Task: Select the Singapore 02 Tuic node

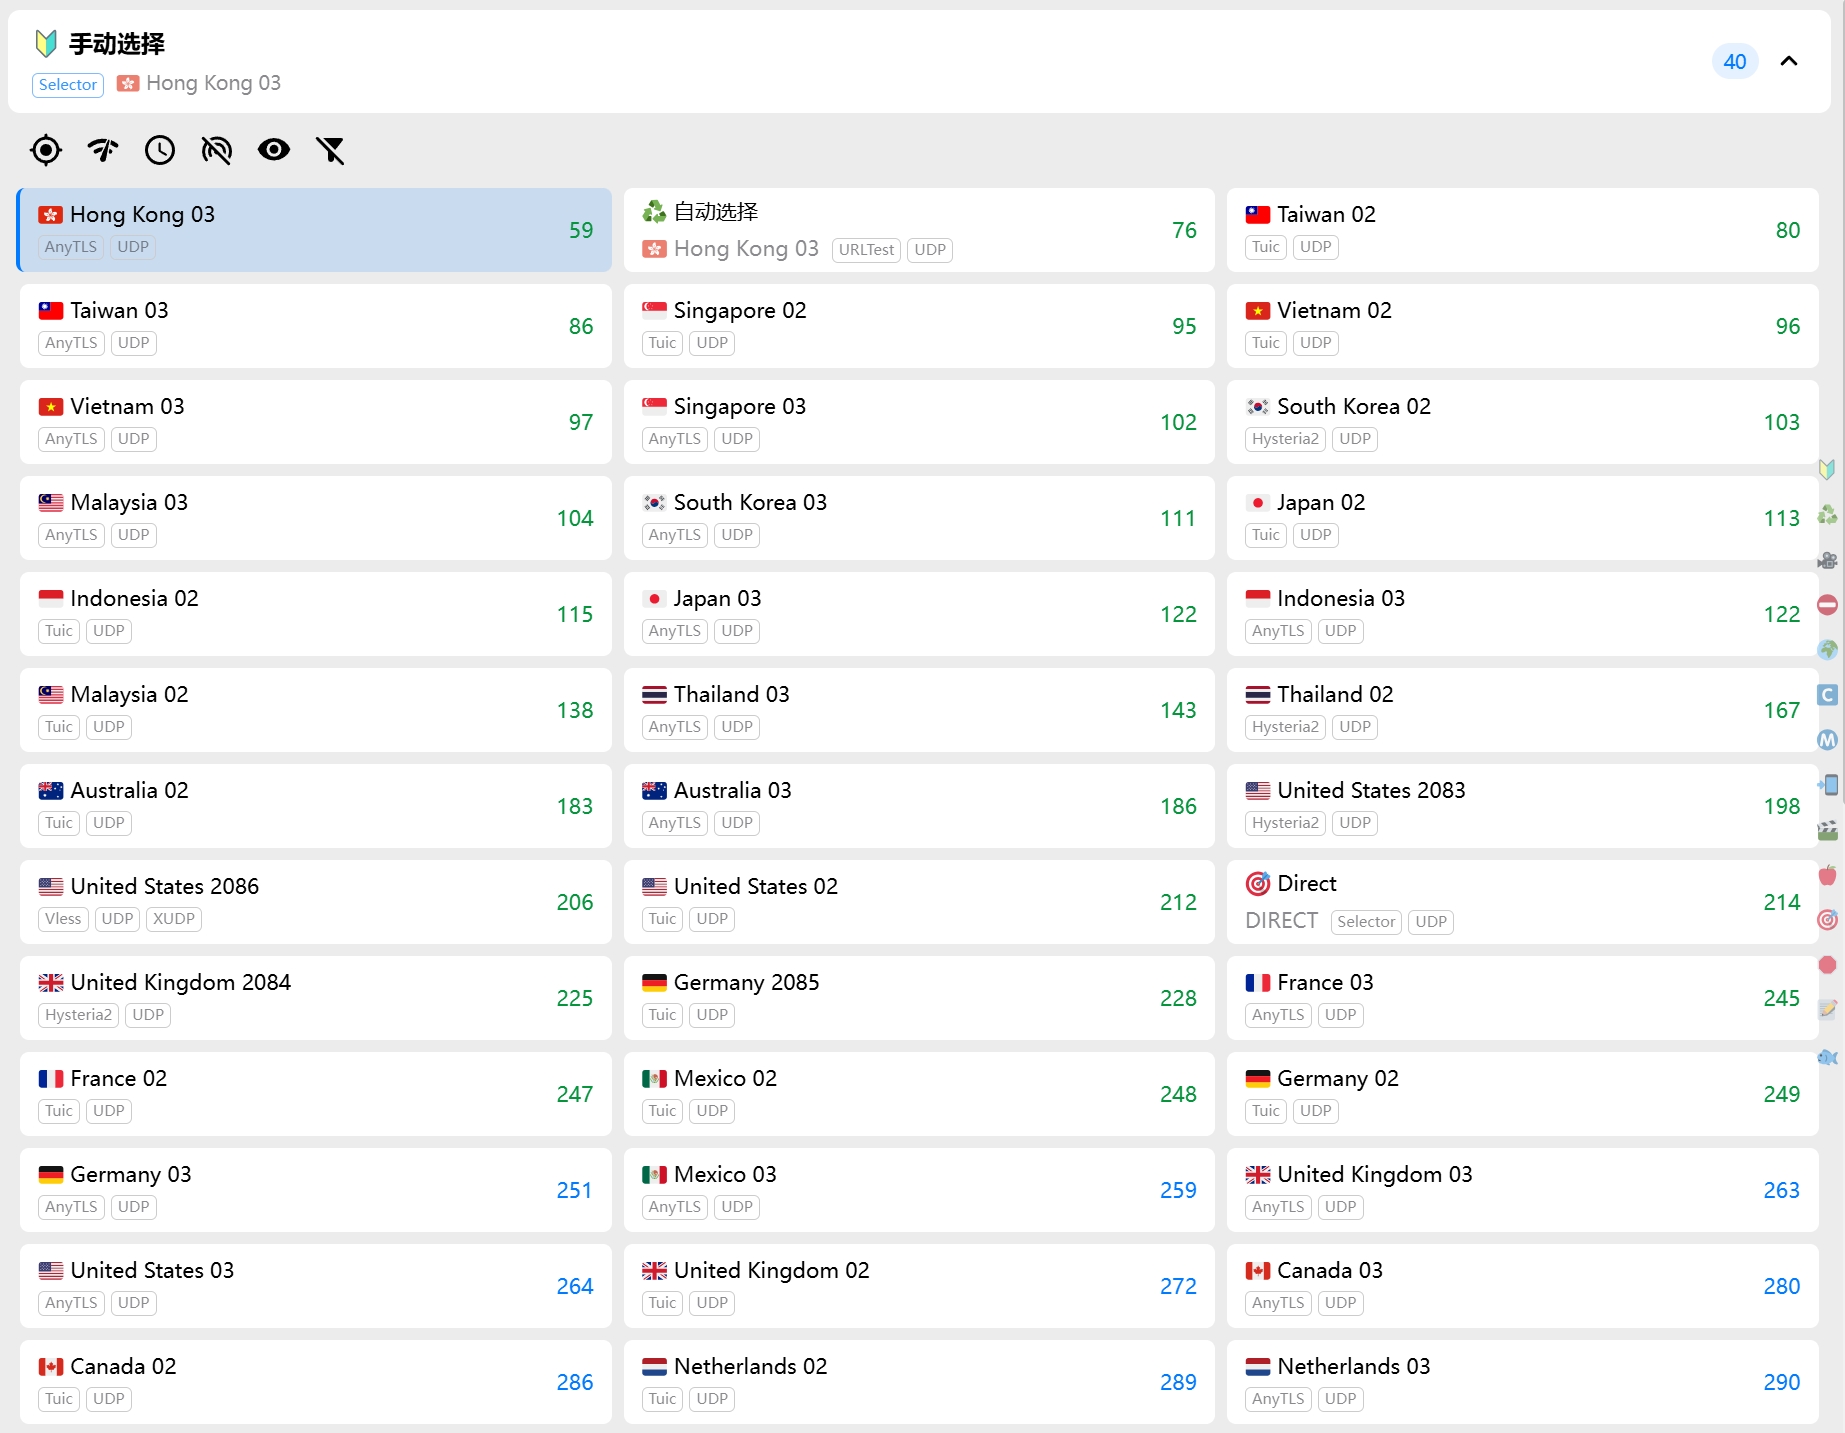Action: 918,326
